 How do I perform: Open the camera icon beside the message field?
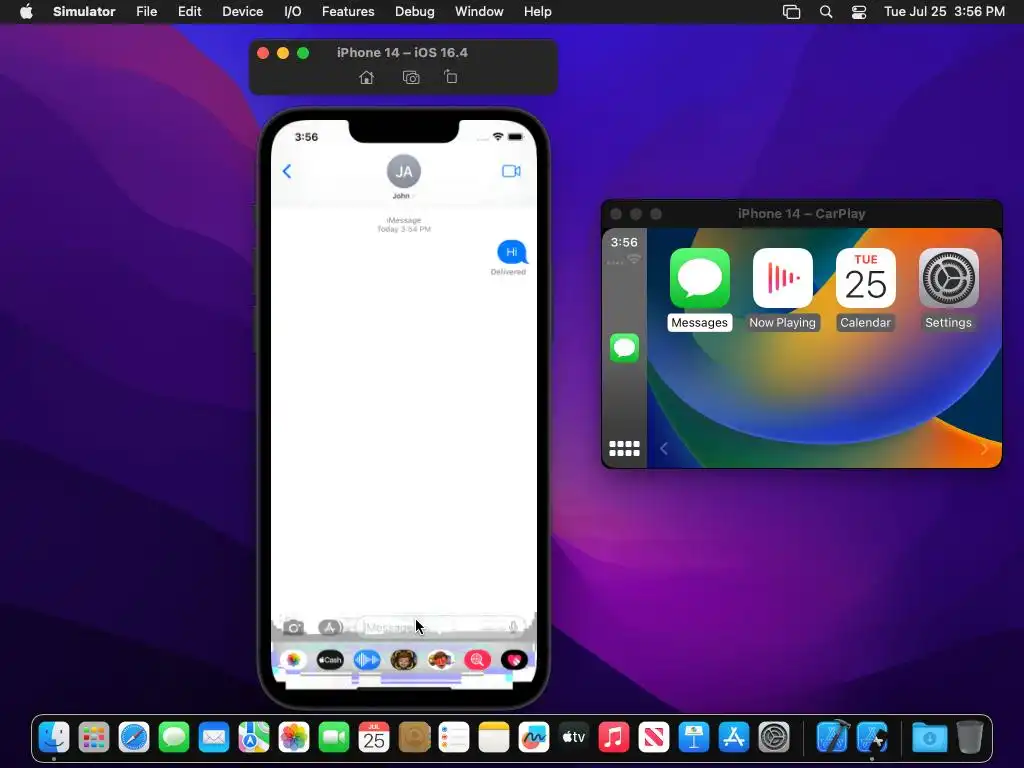[293, 628]
